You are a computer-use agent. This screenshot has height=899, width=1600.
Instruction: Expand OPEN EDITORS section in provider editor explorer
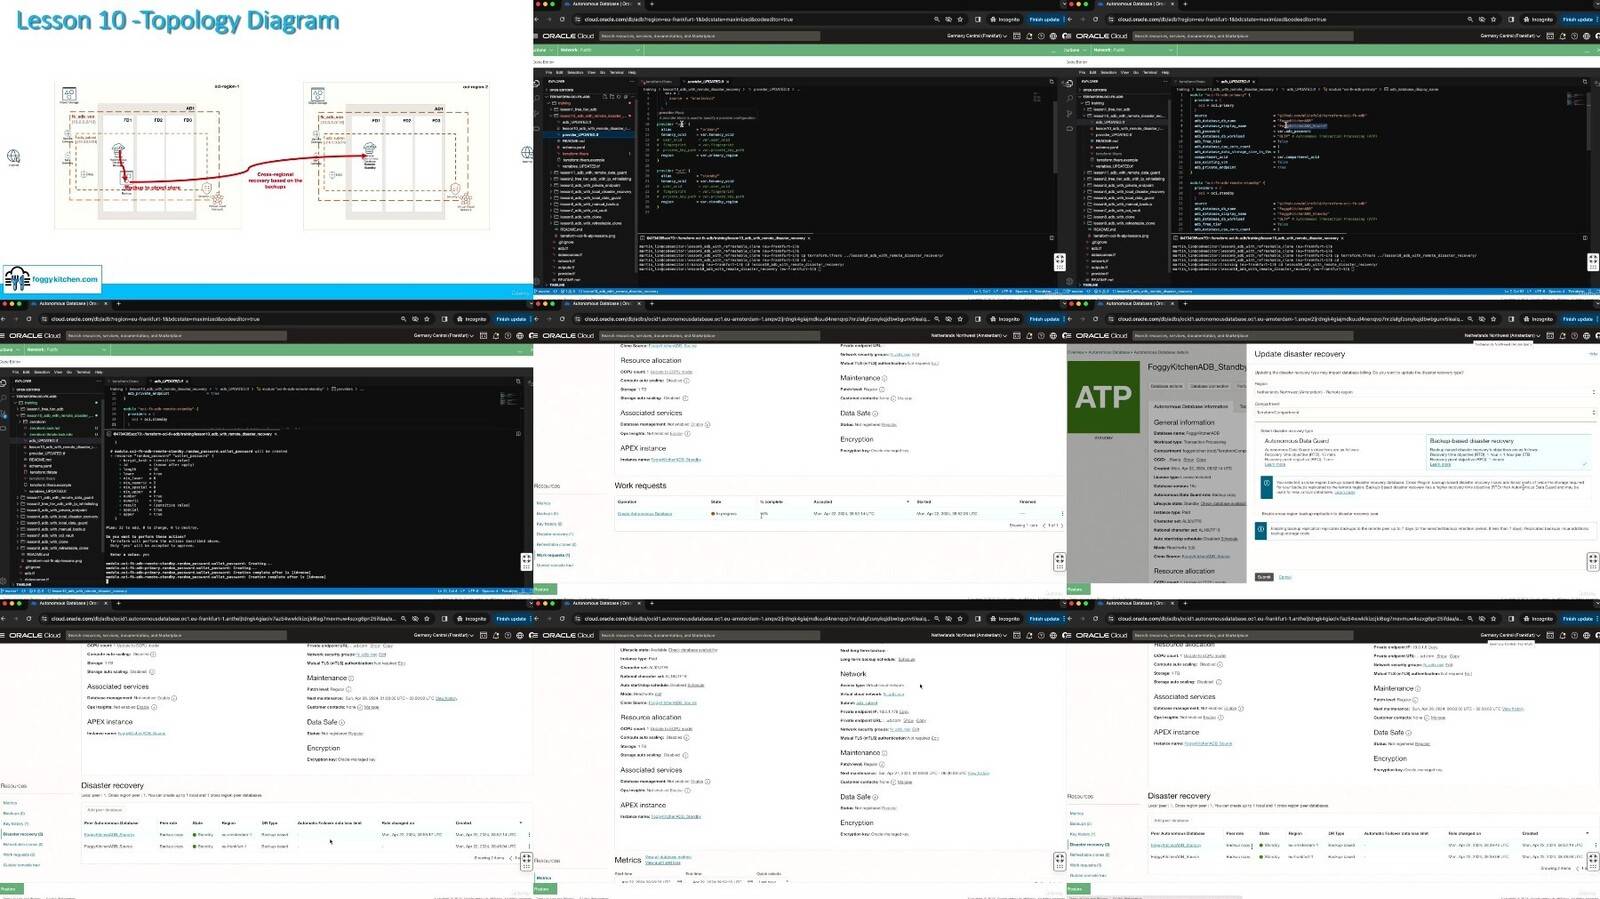561,89
